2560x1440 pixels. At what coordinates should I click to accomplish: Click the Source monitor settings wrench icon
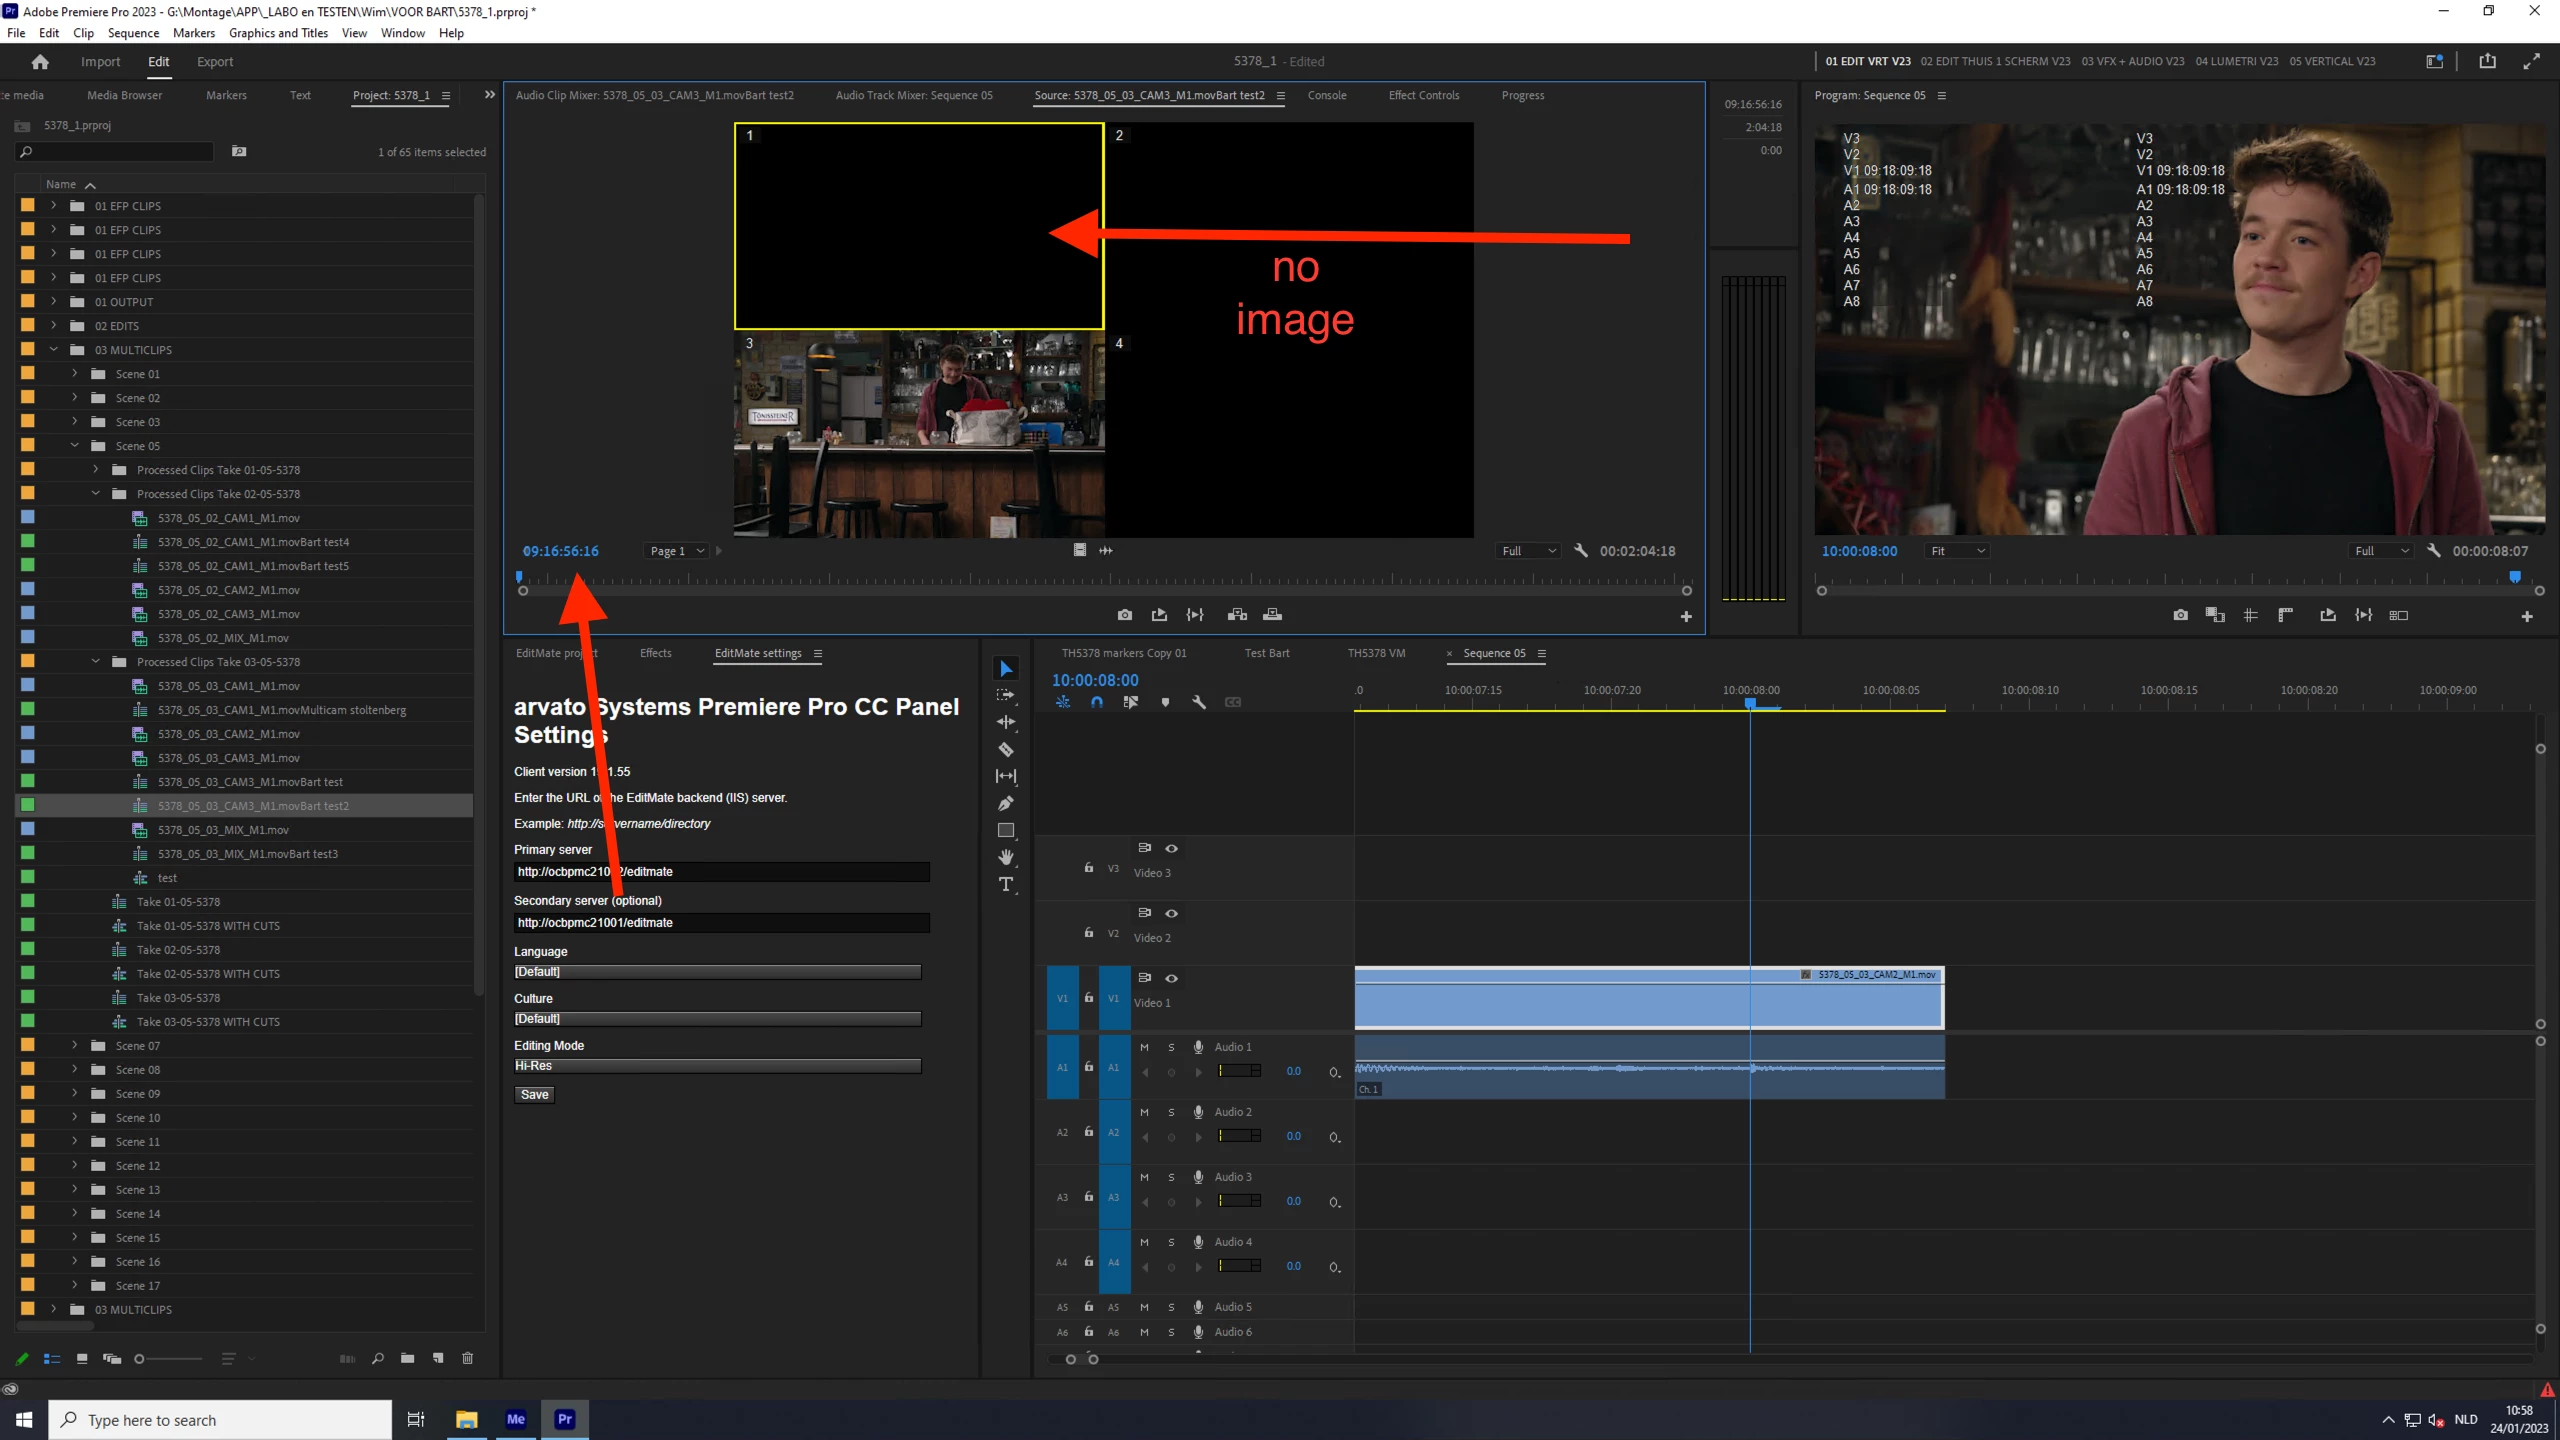(1581, 551)
